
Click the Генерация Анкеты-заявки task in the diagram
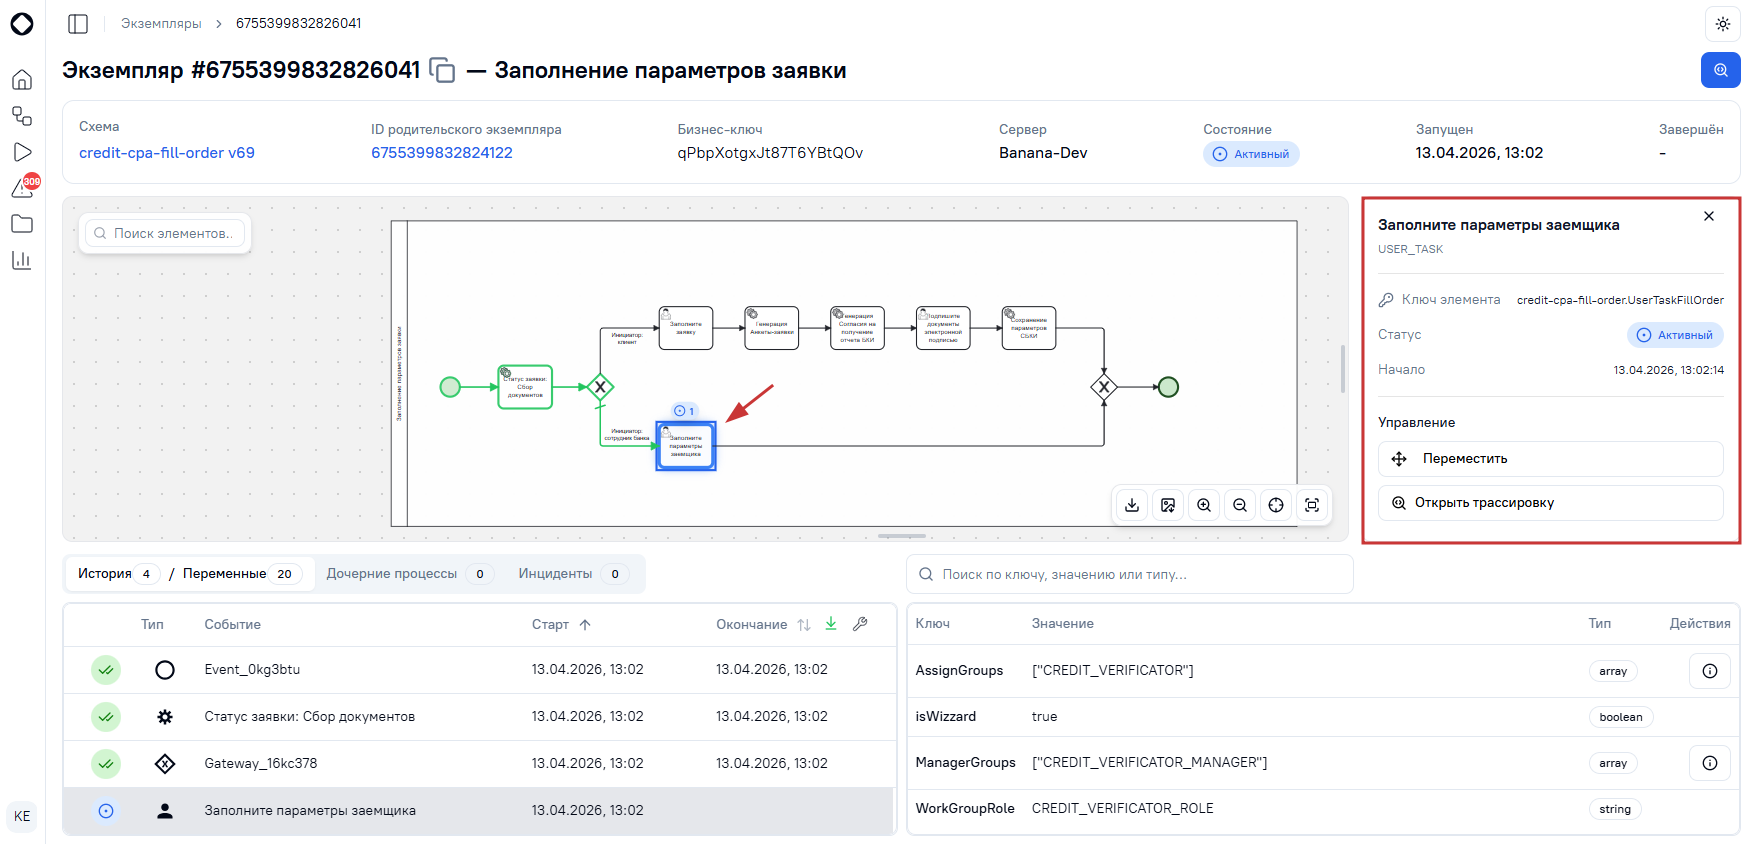772,328
